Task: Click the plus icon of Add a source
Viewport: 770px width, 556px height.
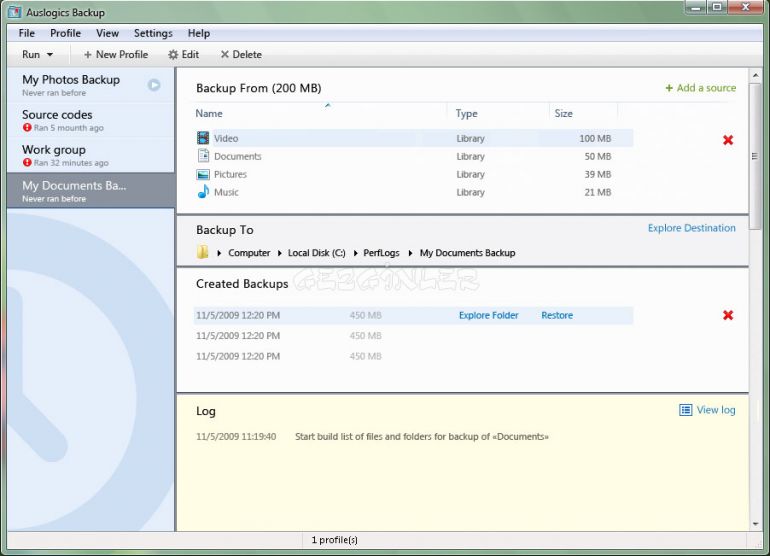Action: (669, 88)
